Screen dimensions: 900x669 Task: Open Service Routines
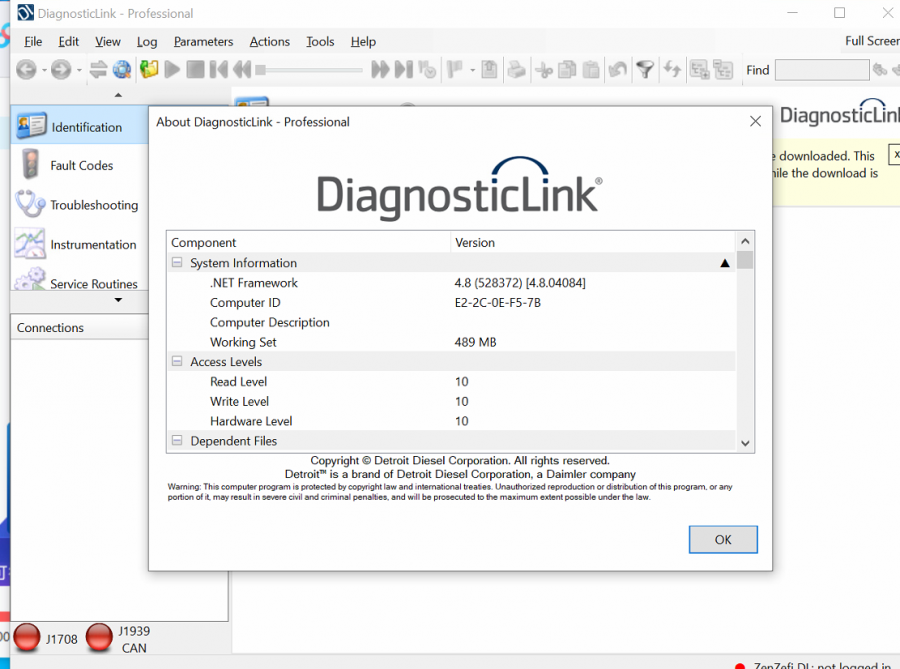tap(90, 283)
